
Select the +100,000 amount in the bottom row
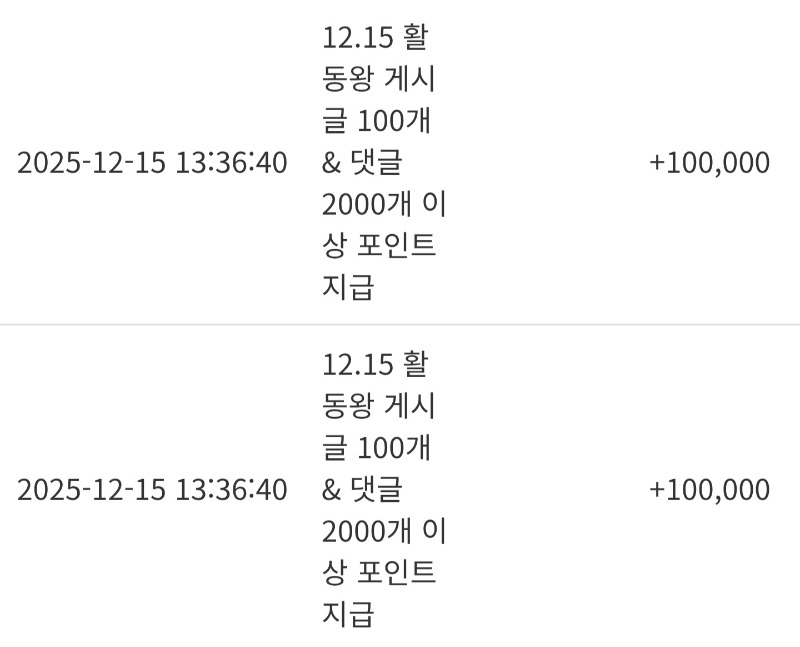[x=709, y=490]
